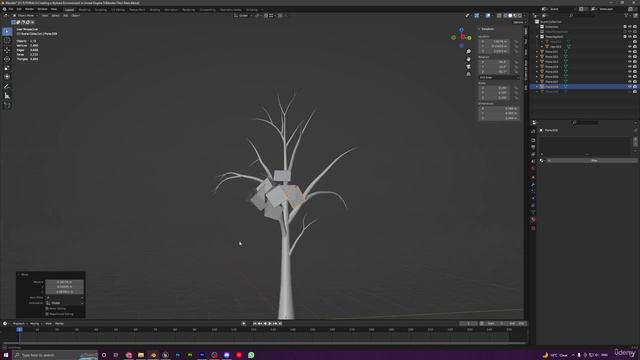The height and width of the screenshot is (360, 640).
Task: Select the Transform tool
Action: pyautogui.click(x=7, y=77)
